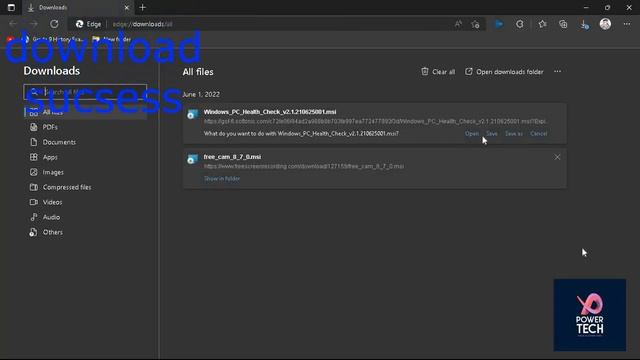Image resolution: width=640 pixels, height=360 pixels.
Task: Open Edge Settings and more menu
Action: click(627, 24)
